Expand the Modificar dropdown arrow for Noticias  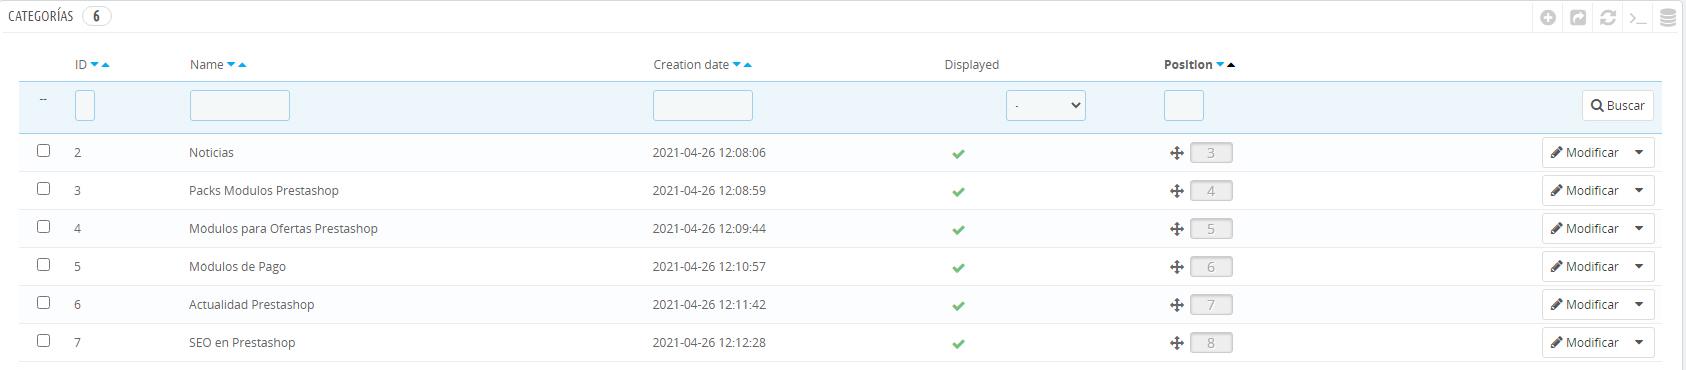[1639, 153]
